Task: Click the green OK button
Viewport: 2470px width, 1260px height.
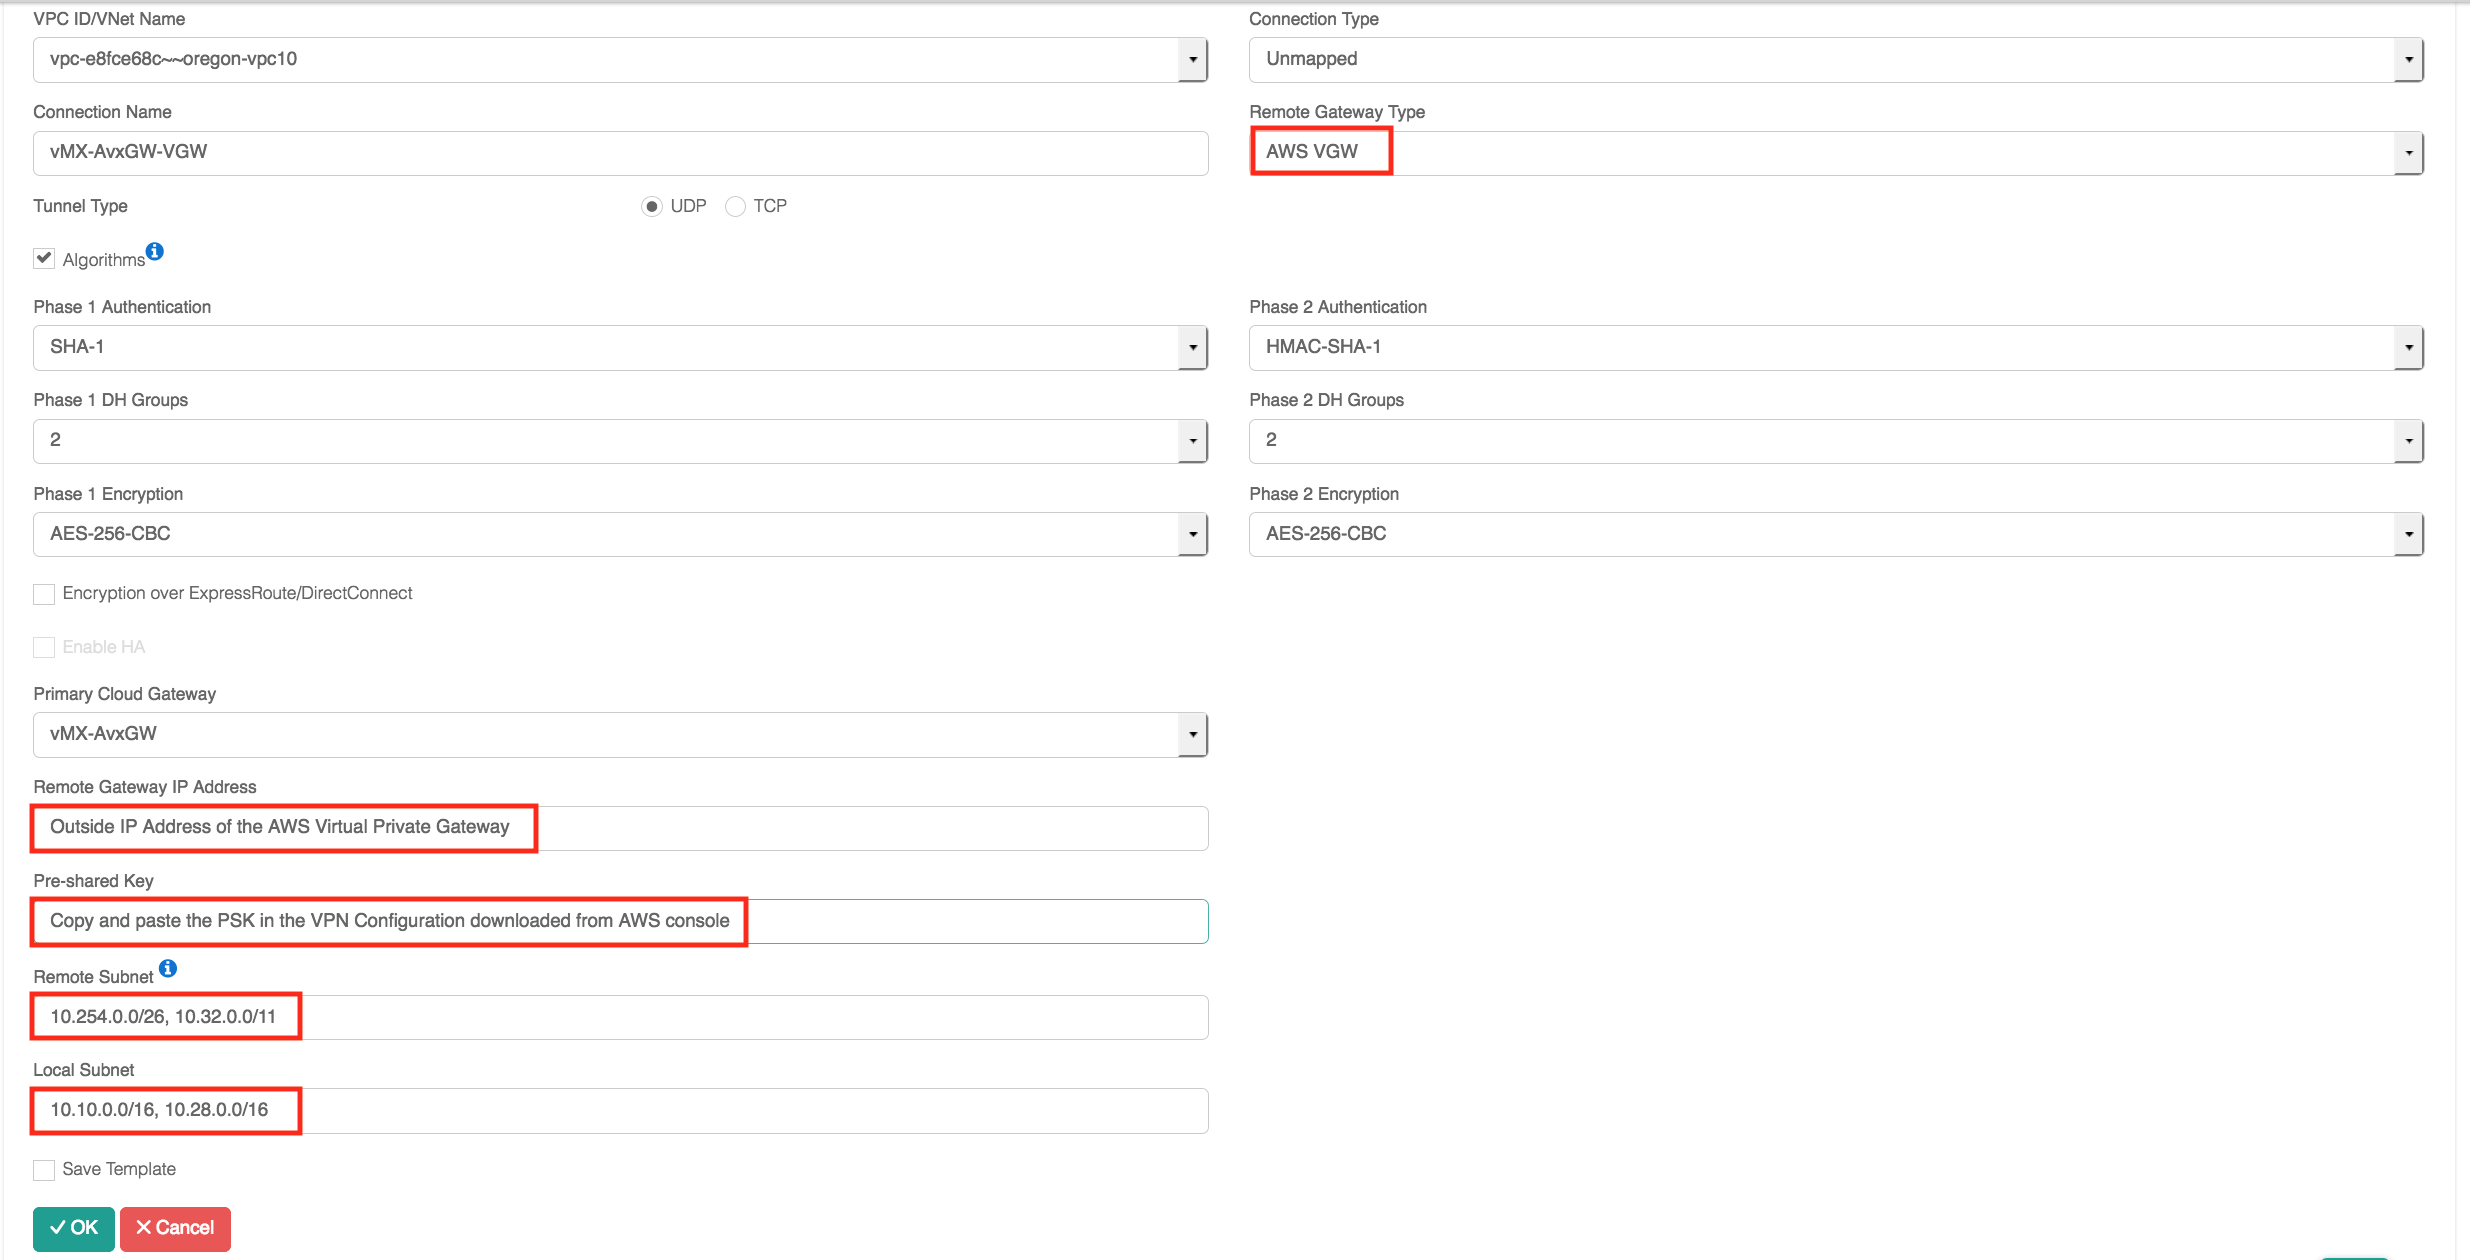Action: click(x=74, y=1228)
